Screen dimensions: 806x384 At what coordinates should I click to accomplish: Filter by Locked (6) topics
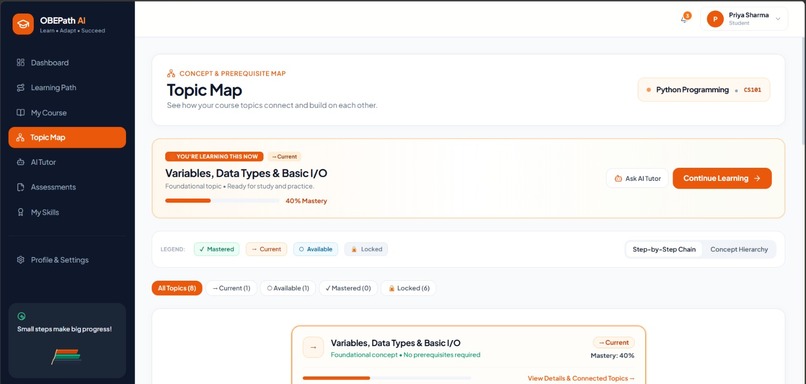[x=409, y=288]
